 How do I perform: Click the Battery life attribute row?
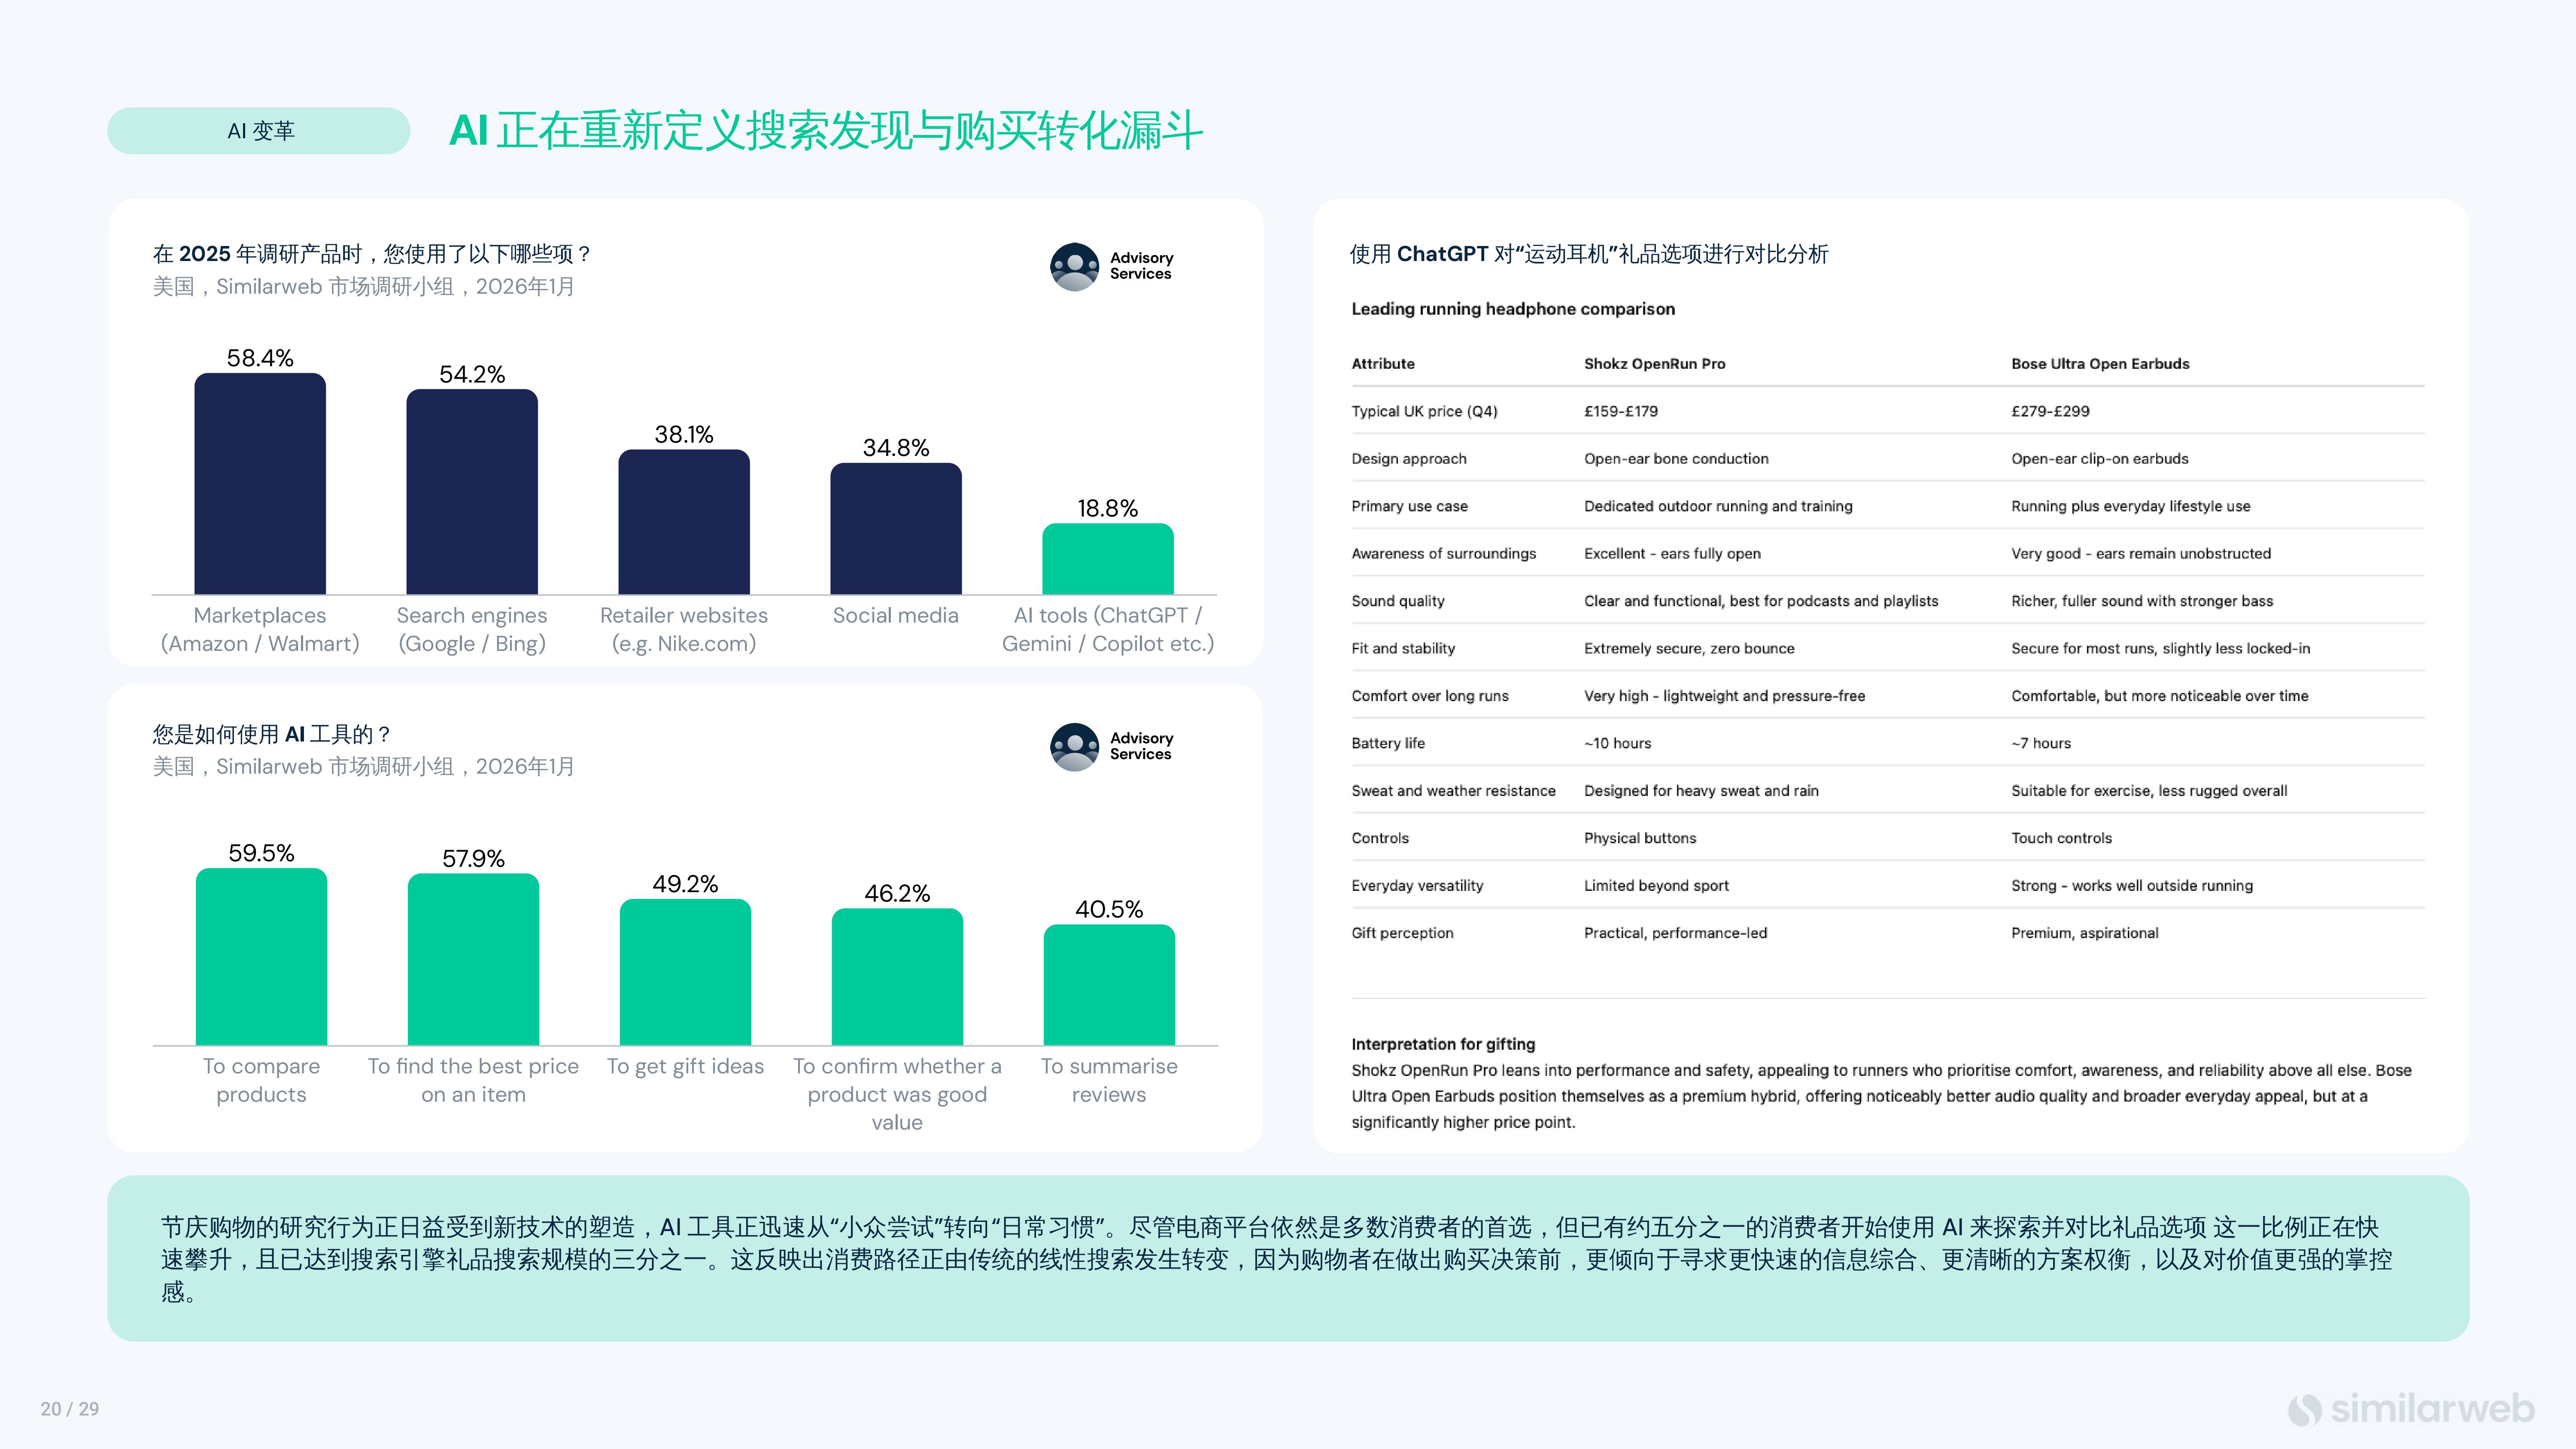click(1388, 743)
